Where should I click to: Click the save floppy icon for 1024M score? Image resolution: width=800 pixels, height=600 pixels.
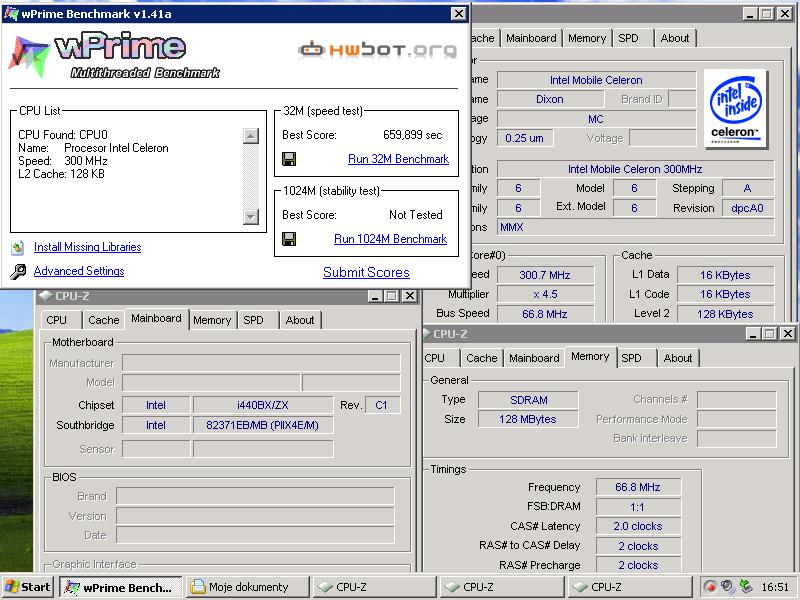tap(289, 239)
